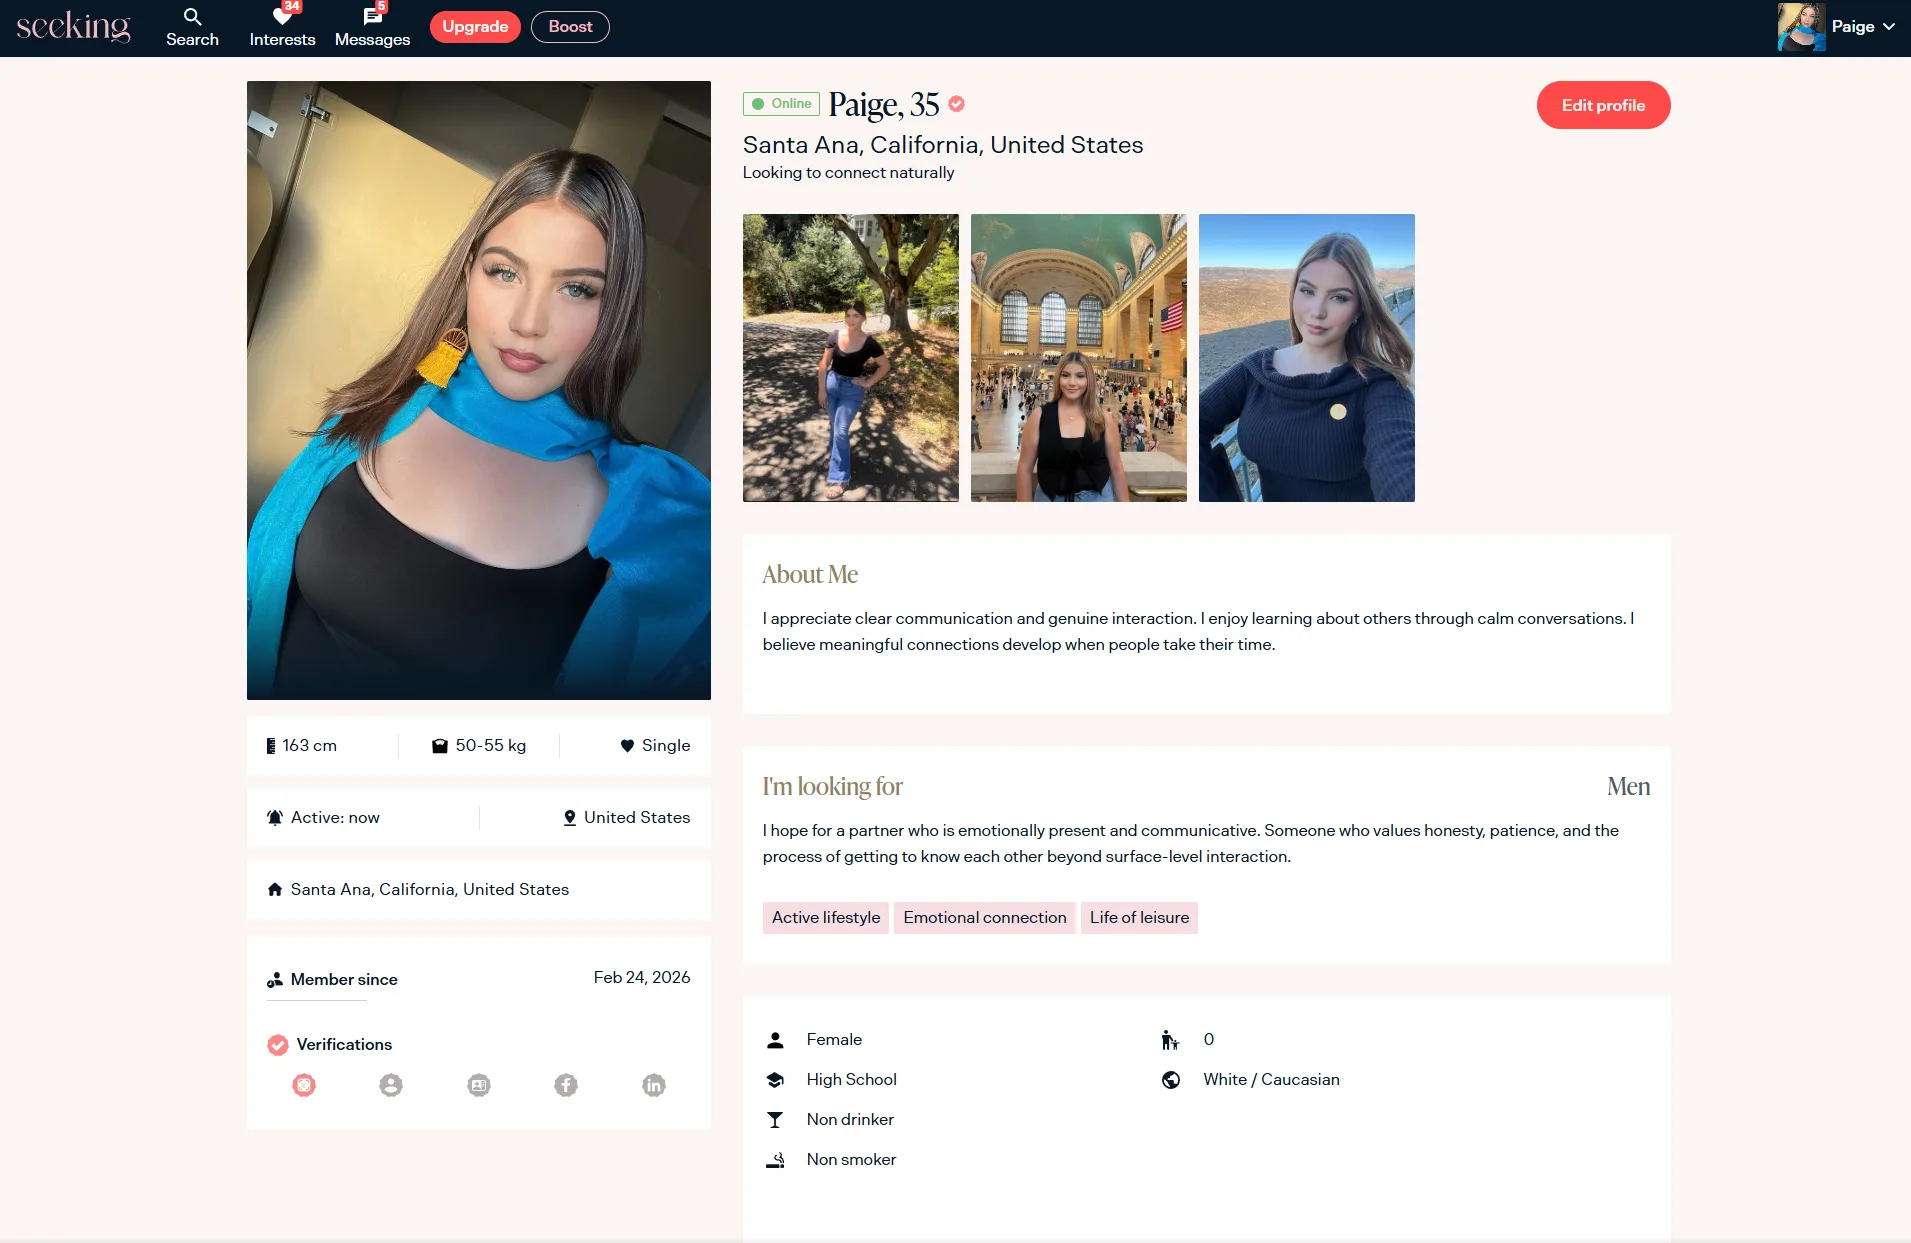This screenshot has height=1243, width=1911.
Task: Select the Active lifestyle tag
Action: [825, 917]
